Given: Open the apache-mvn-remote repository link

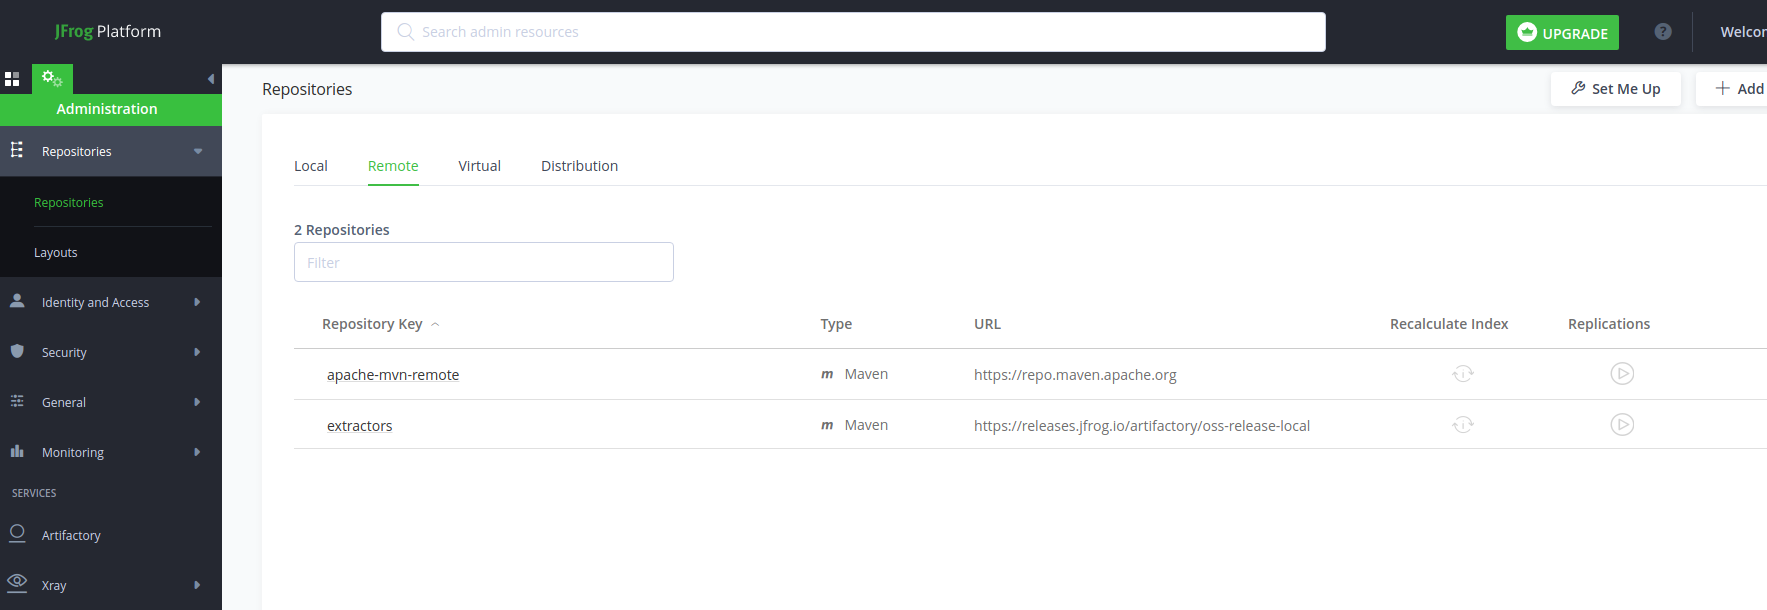Looking at the screenshot, I should tap(393, 375).
